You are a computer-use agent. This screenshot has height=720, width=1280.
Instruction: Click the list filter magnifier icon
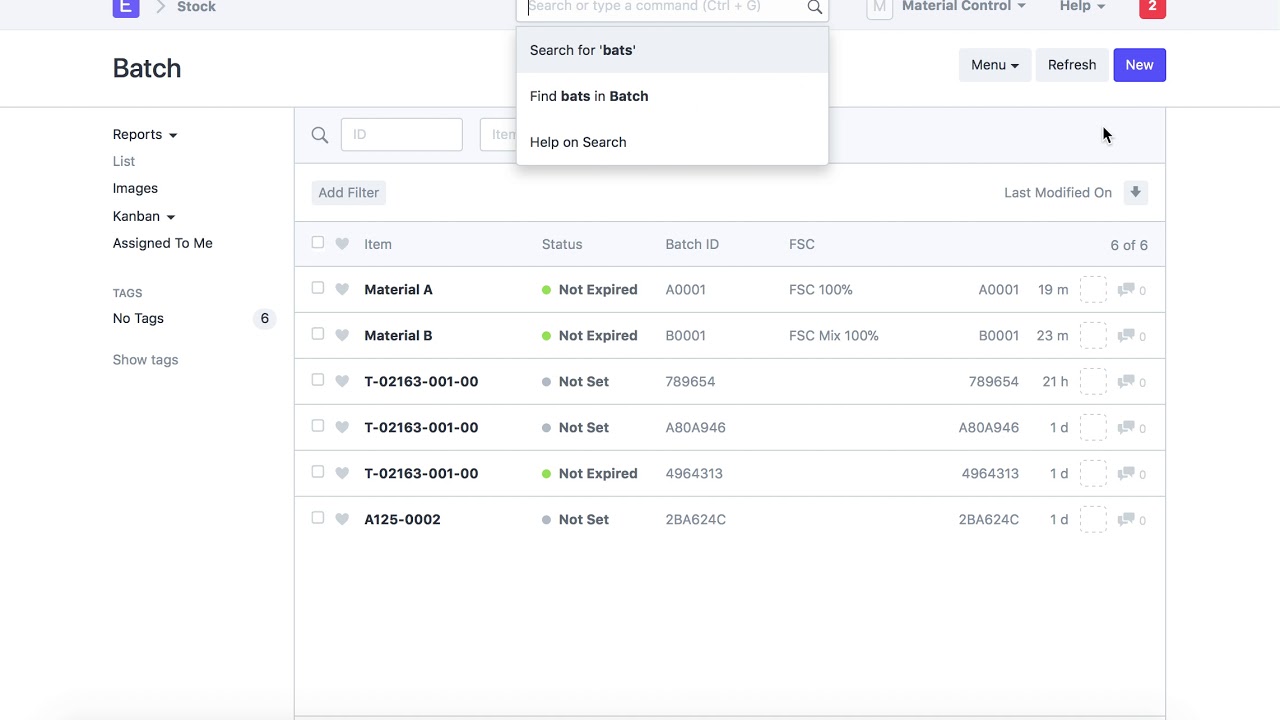320,135
